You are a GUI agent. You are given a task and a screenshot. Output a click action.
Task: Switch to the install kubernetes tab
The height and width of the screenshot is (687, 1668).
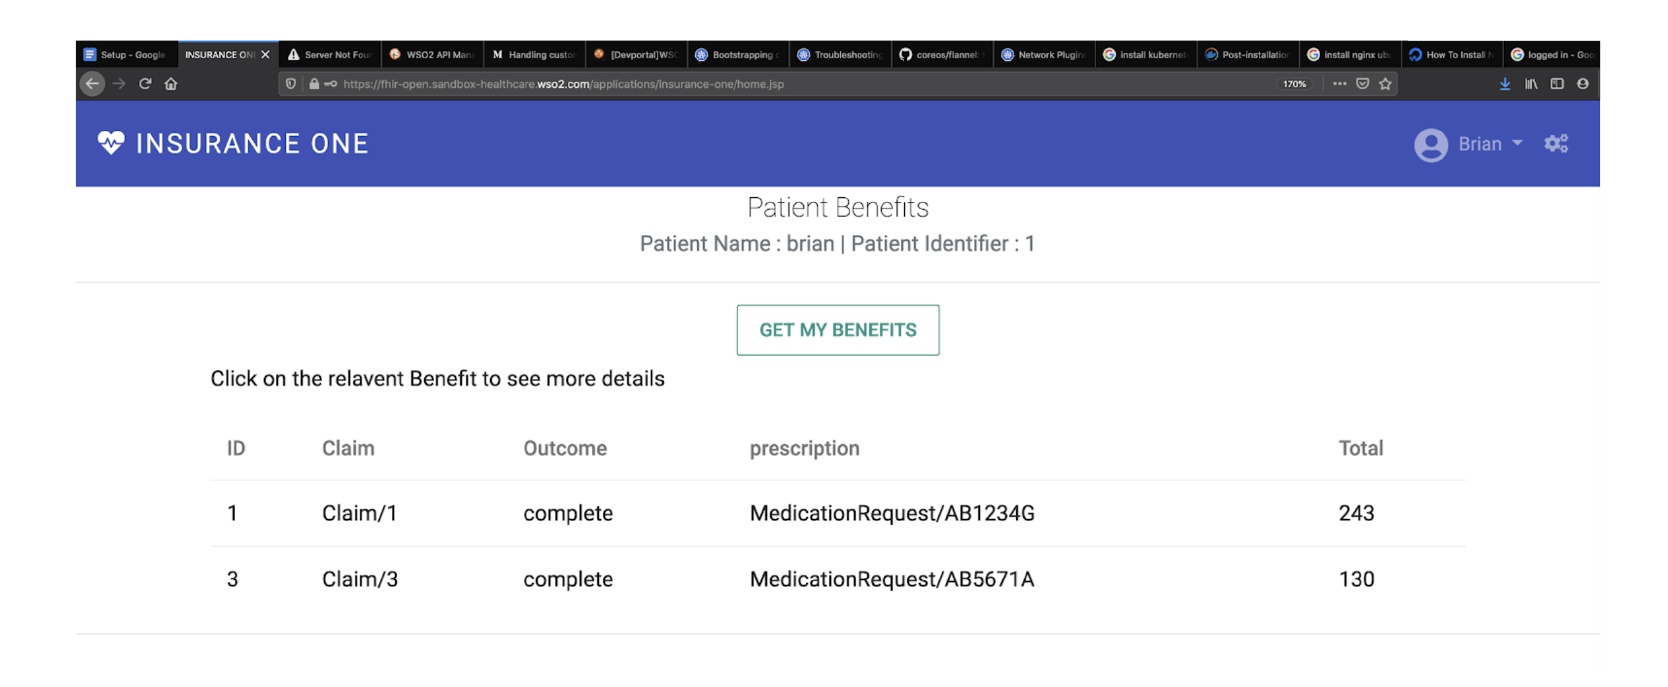coord(1146,55)
